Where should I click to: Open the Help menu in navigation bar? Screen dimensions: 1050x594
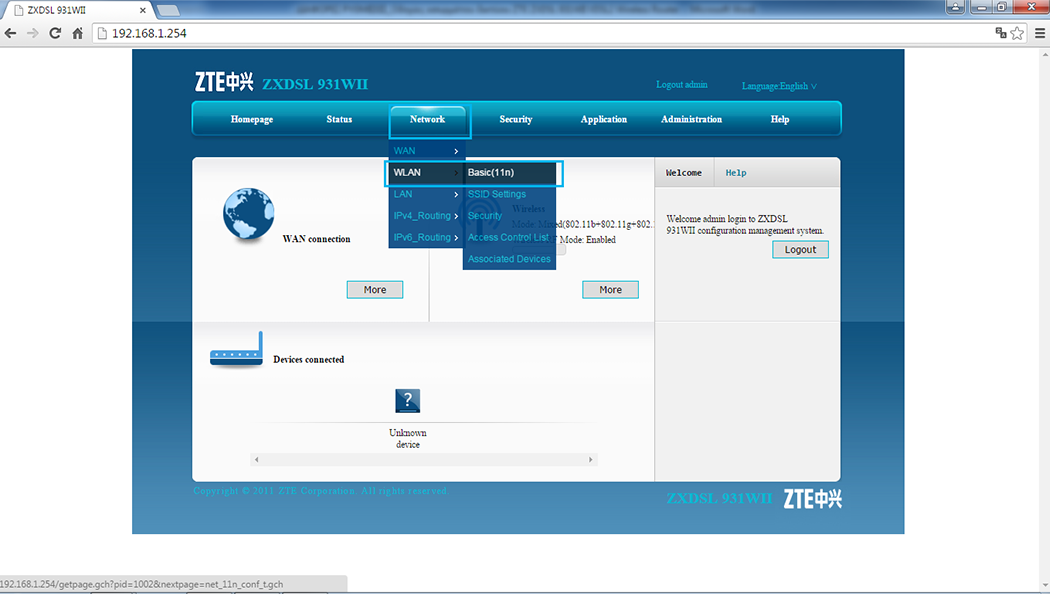tap(779, 119)
